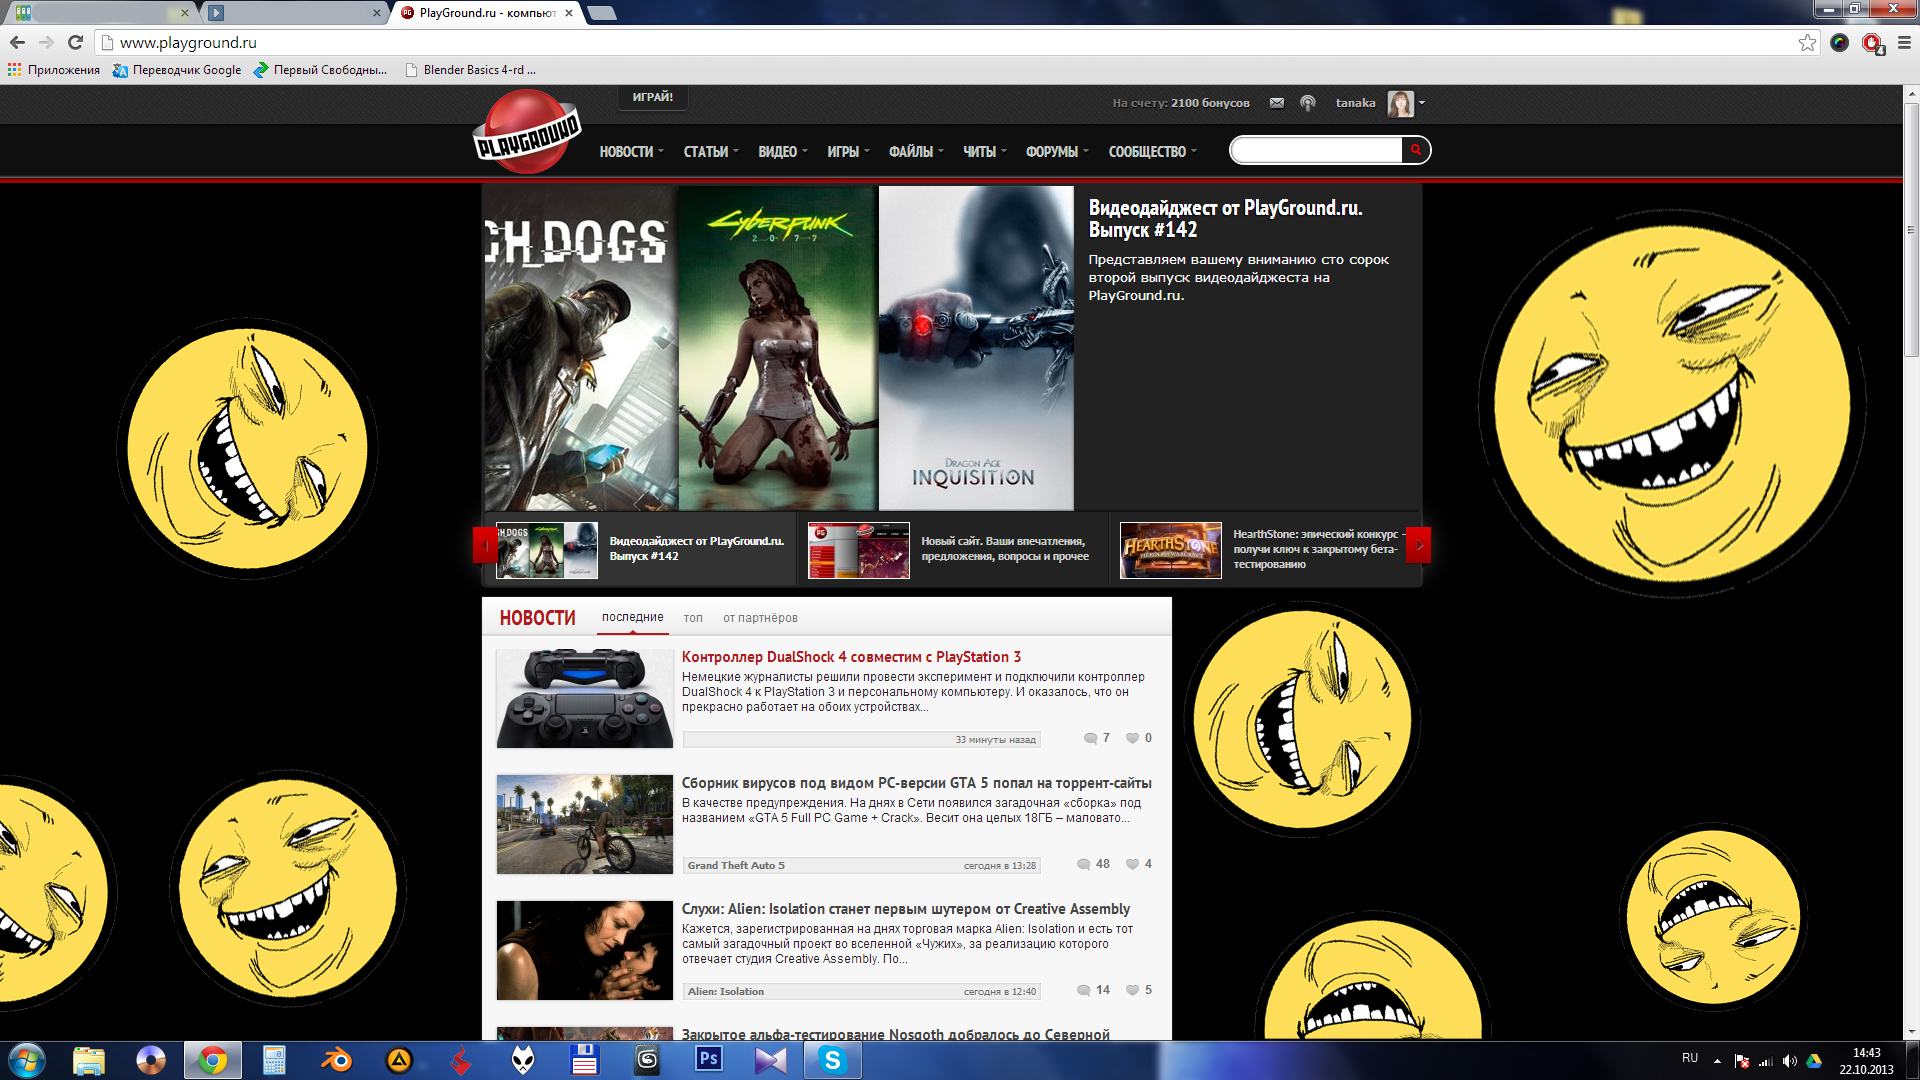The height and width of the screenshot is (1080, 1920).
Task: Click comments icon on GTA 5 virus news
Action: tap(1083, 864)
